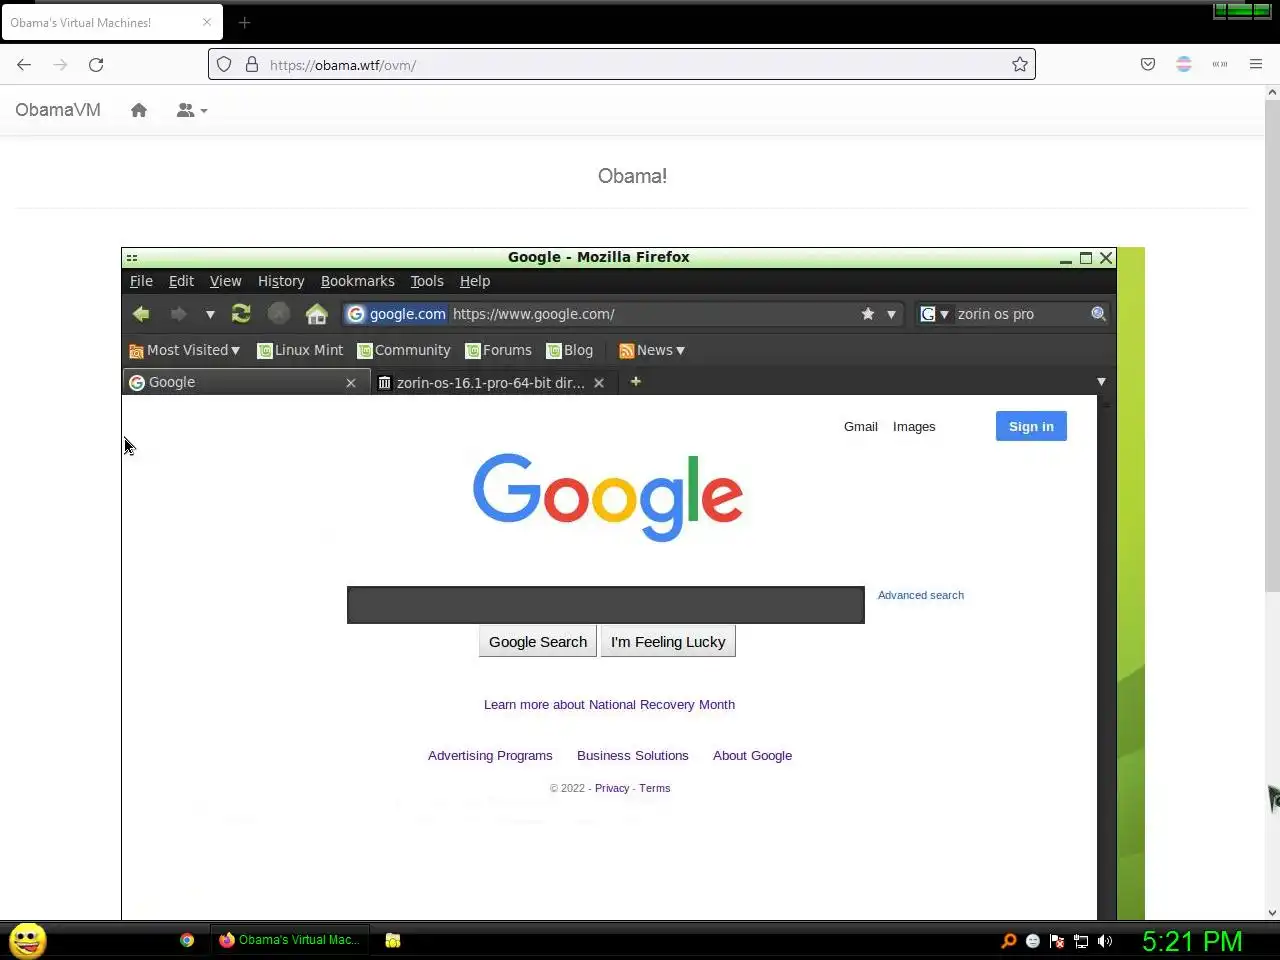1280x960 pixels.
Task: Open the Forums bookmark
Action: click(x=499, y=350)
